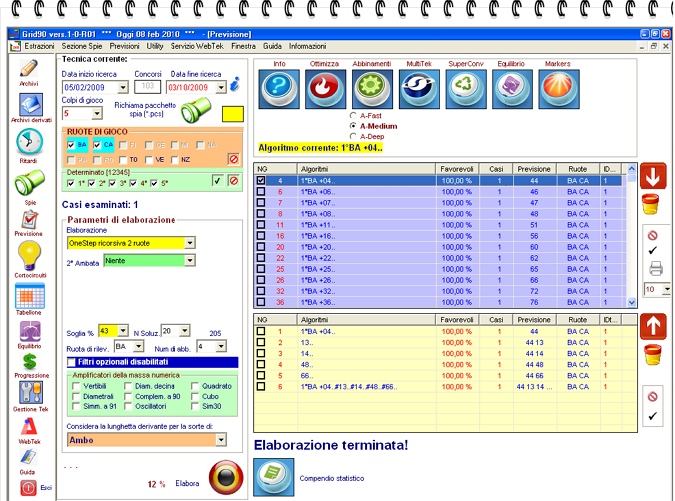Open the Data fine ricerca dropdown

coord(221,87)
